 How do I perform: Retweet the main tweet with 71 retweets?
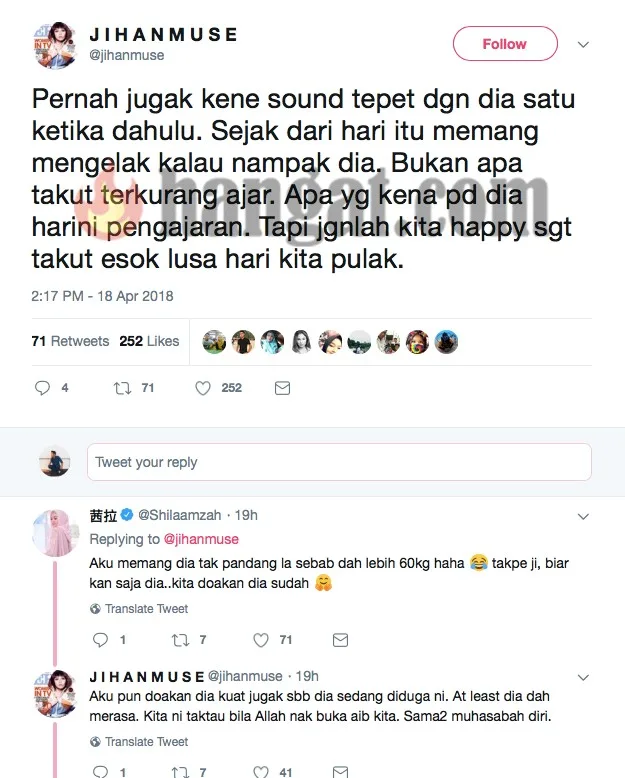click(123, 388)
